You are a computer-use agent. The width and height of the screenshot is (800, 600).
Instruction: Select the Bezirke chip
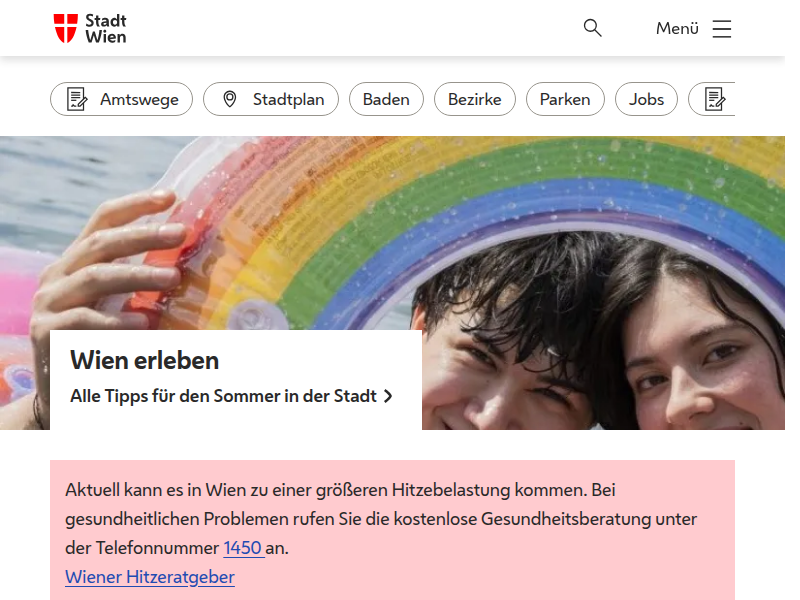click(x=474, y=99)
